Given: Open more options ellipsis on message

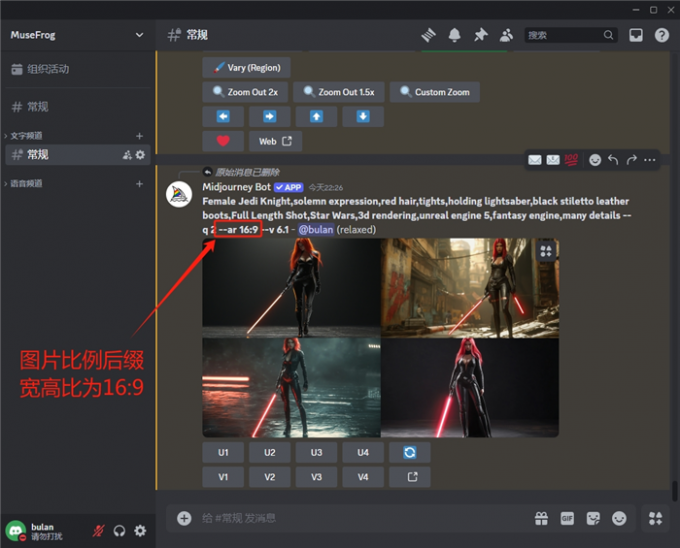Looking at the screenshot, I should [x=650, y=160].
